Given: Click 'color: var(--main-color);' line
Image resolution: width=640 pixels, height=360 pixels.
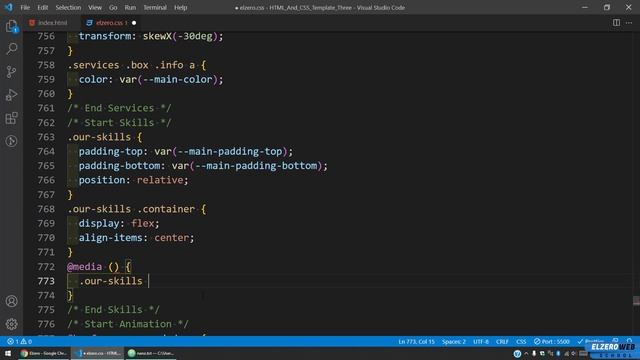Looking at the screenshot, I should pos(151,79).
